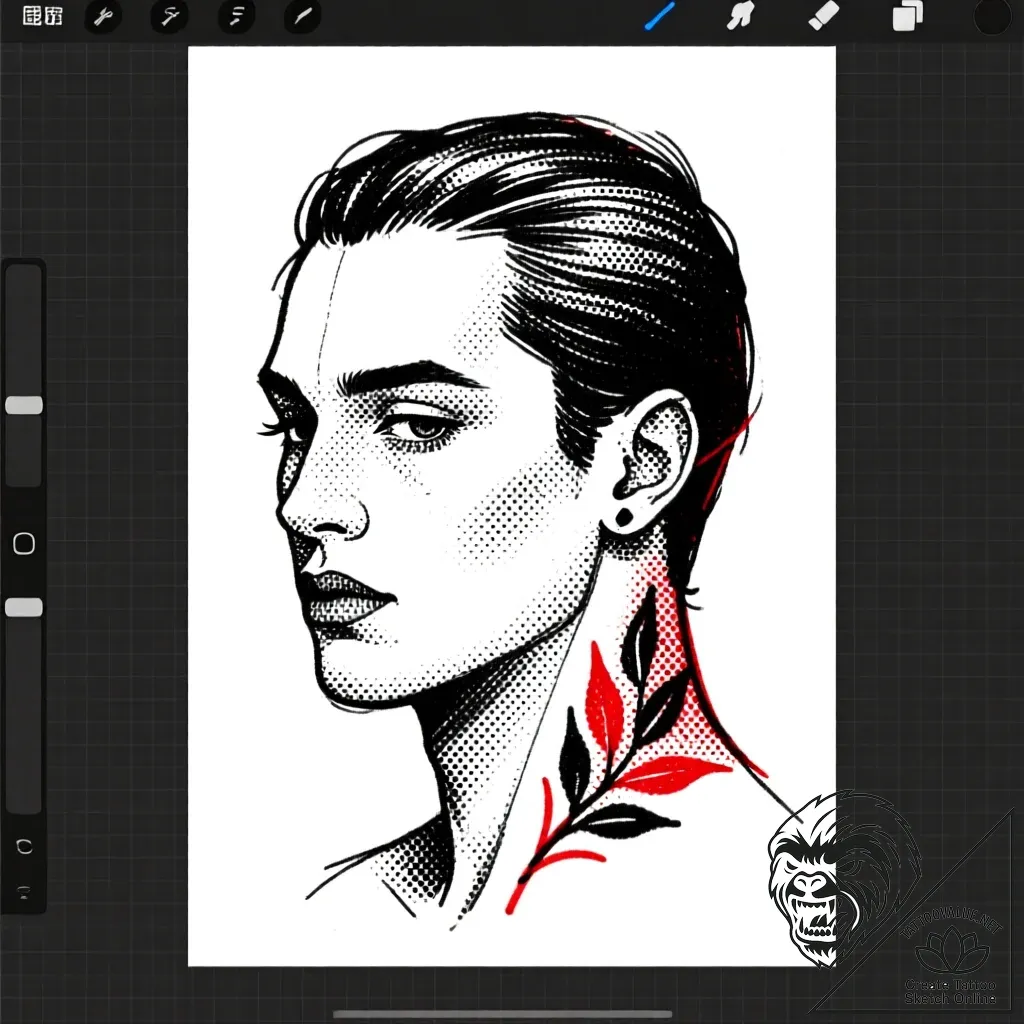Open the Adjustments magic wand menu
This screenshot has width=1024, height=1024.
click(169, 17)
